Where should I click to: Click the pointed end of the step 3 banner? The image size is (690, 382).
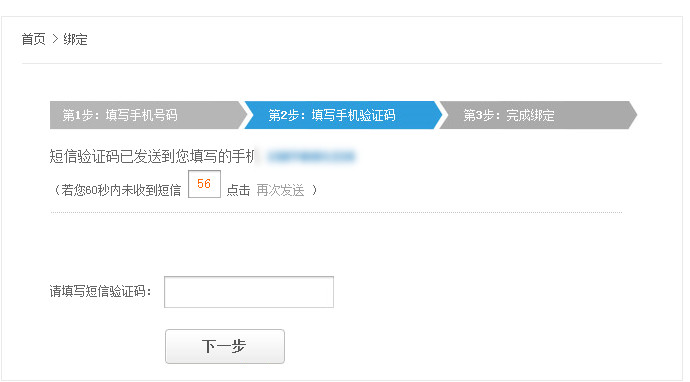point(632,115)
